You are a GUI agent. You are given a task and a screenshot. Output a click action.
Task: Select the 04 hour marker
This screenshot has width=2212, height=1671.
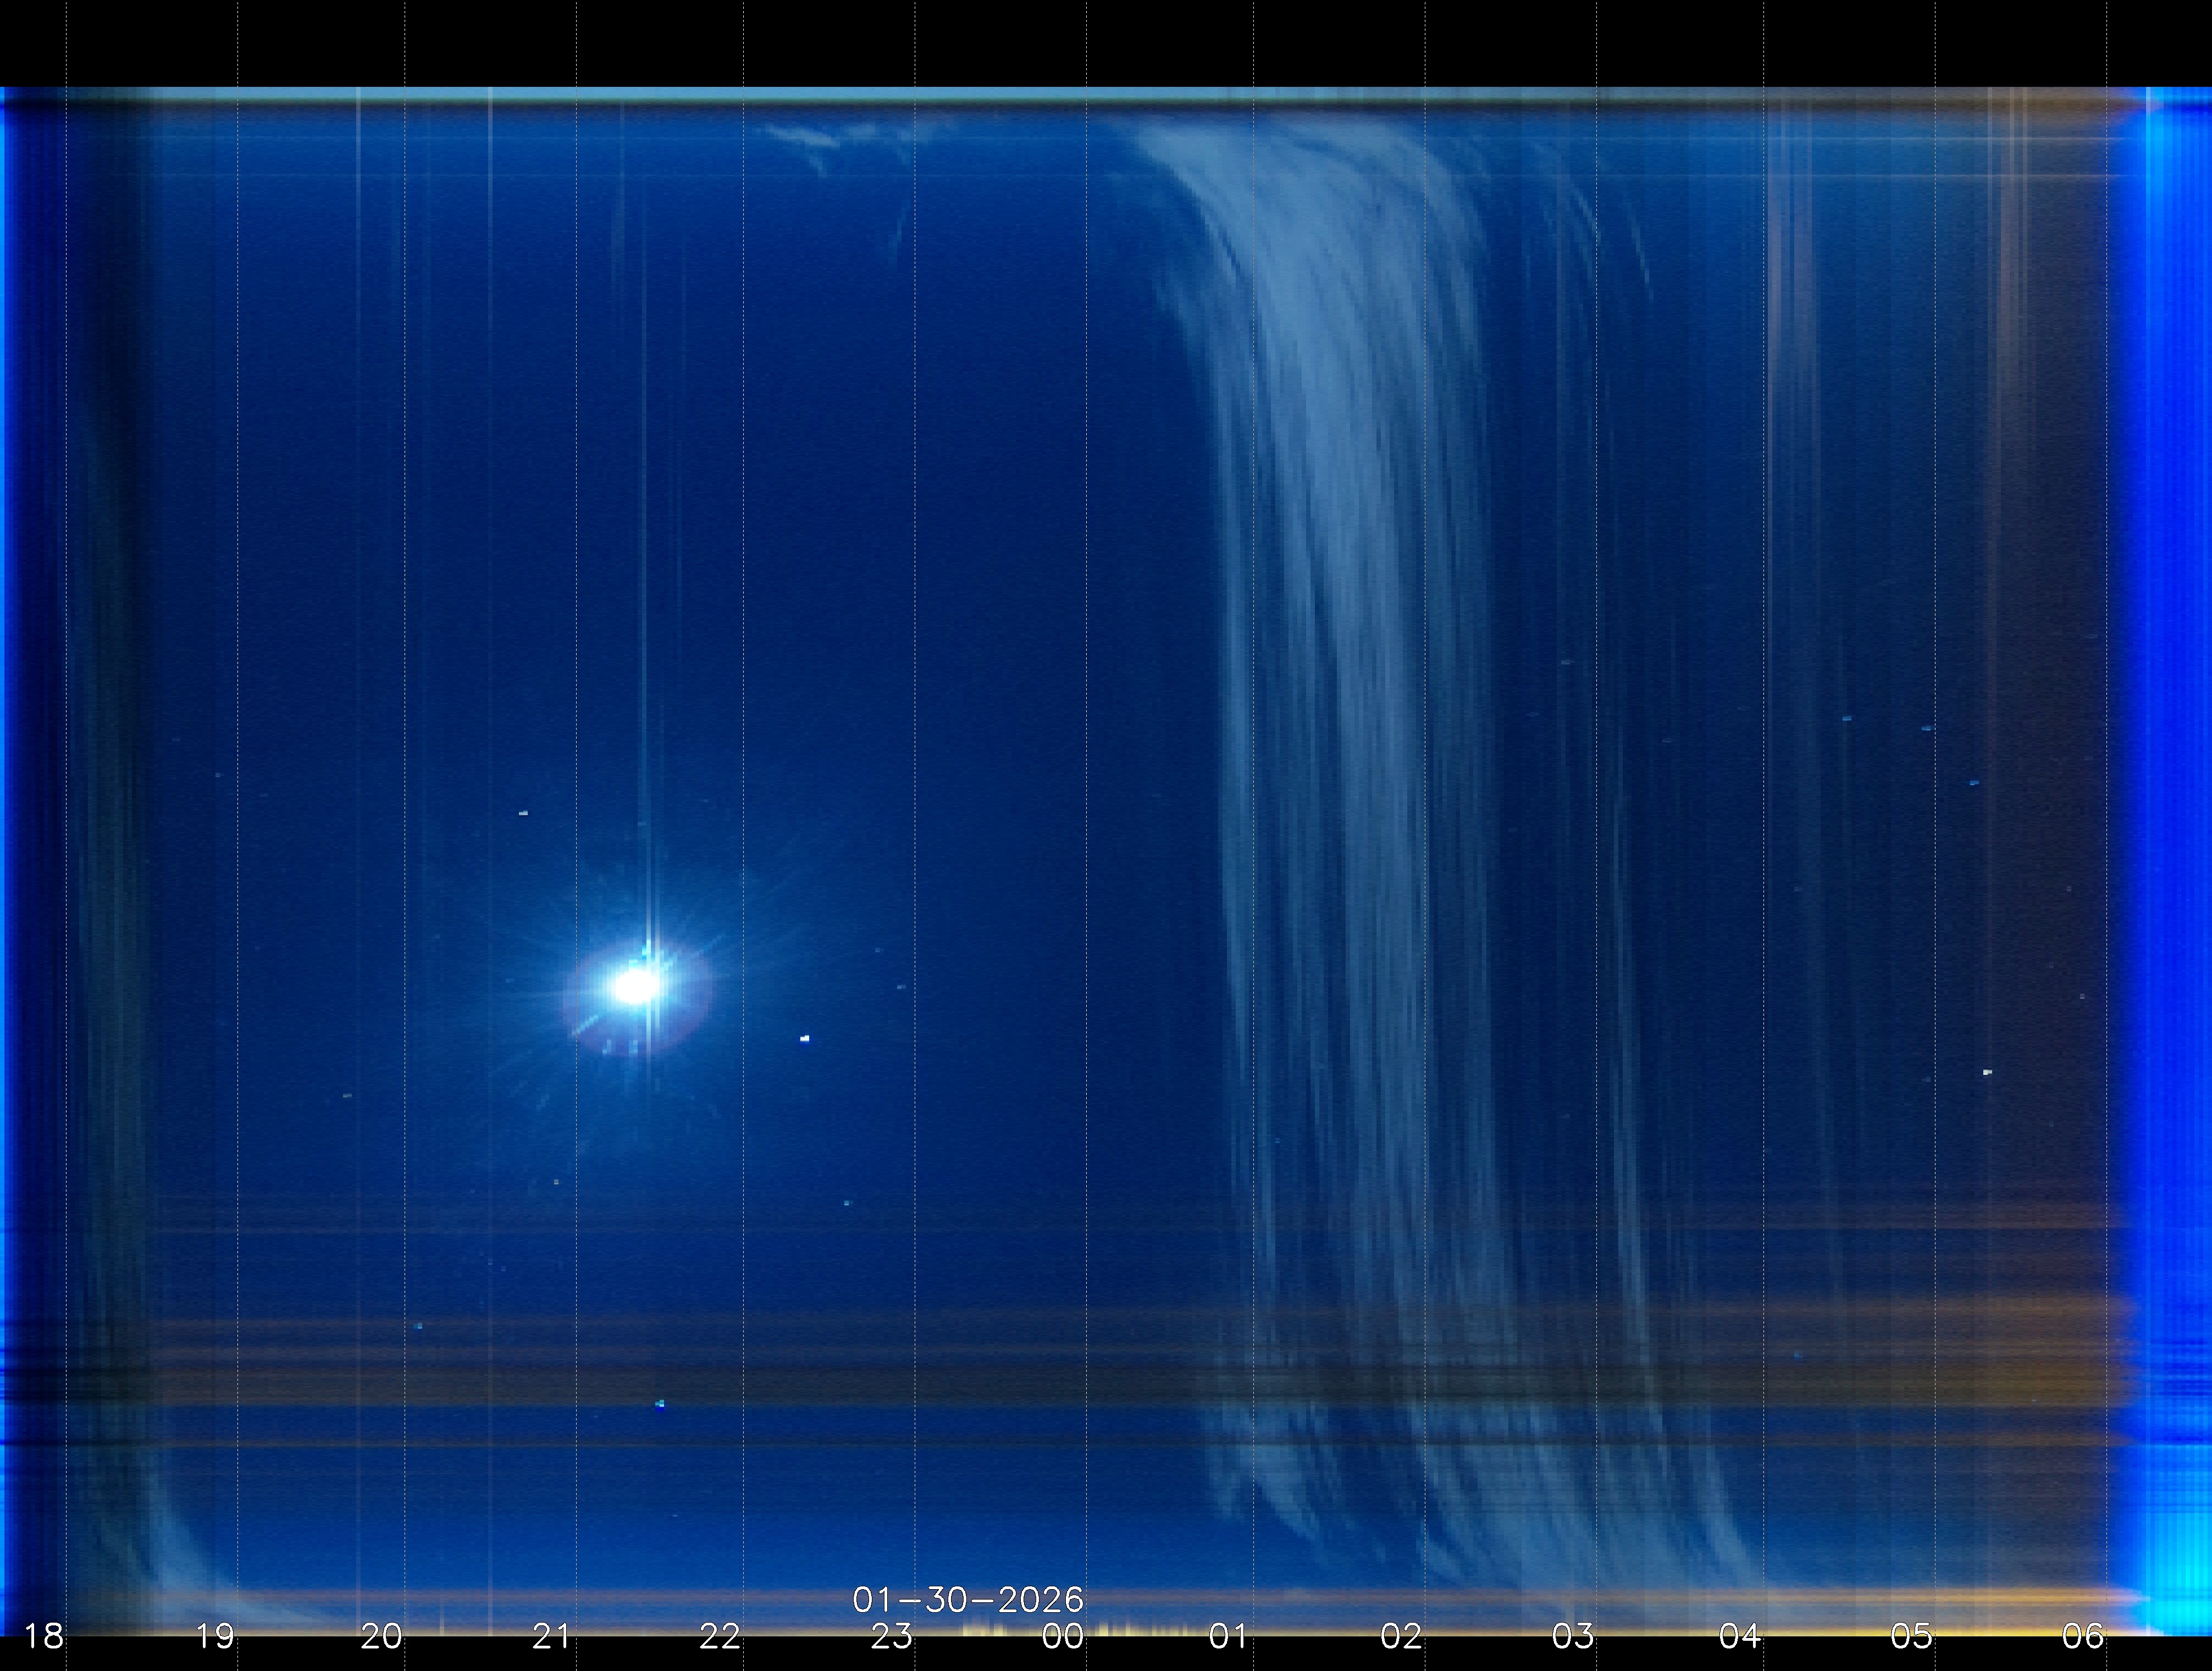(x=1740, y=1637)
